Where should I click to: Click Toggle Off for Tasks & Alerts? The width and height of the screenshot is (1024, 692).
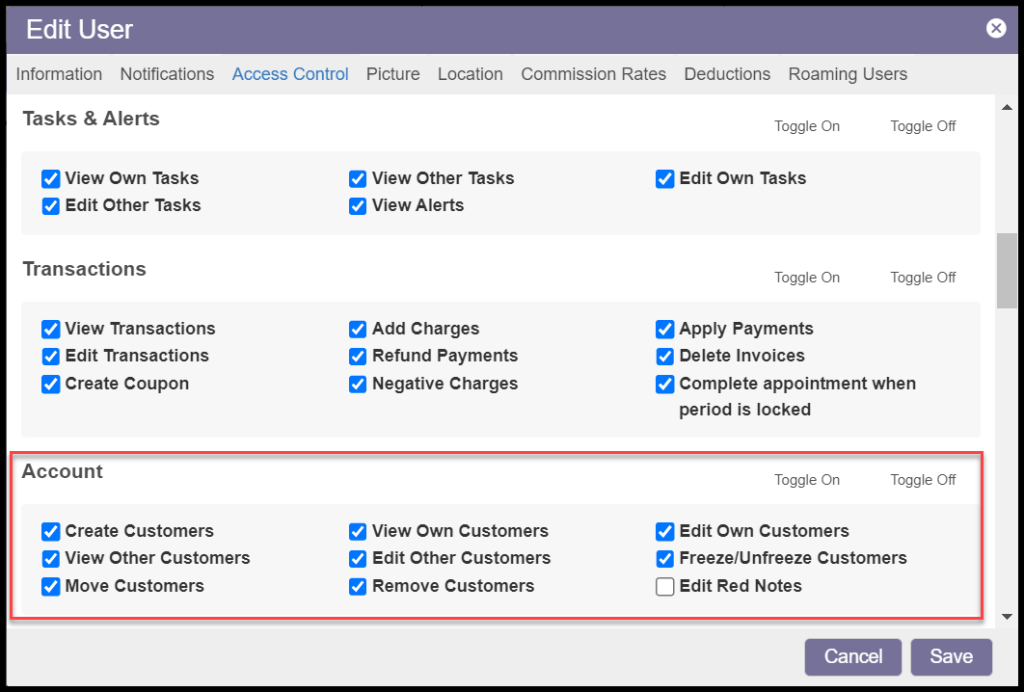(922, 126)
